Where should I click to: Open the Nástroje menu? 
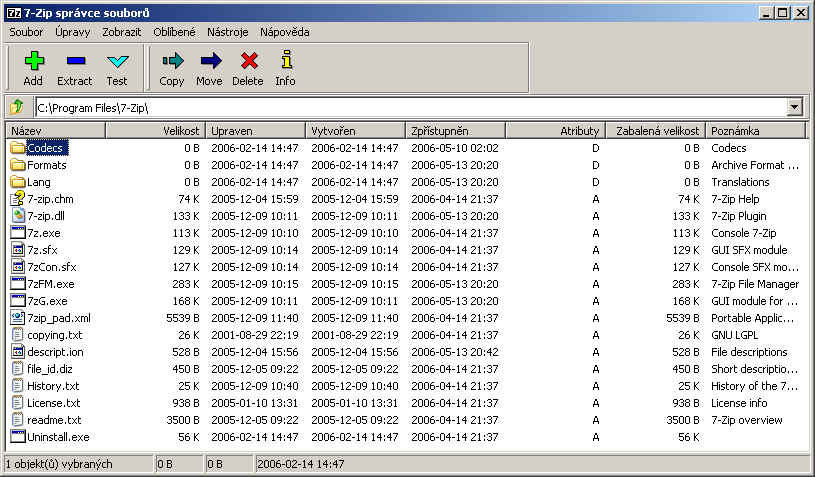(227, 32)
